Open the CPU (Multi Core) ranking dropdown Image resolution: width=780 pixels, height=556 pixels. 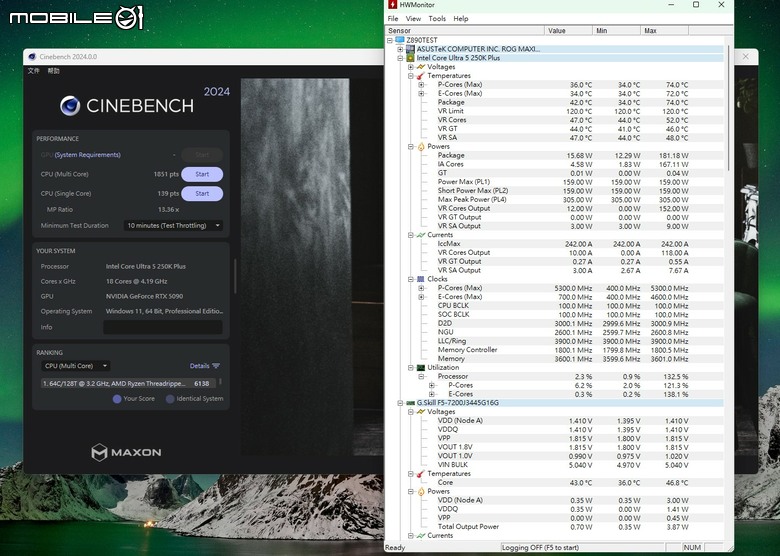click(76, 366)
